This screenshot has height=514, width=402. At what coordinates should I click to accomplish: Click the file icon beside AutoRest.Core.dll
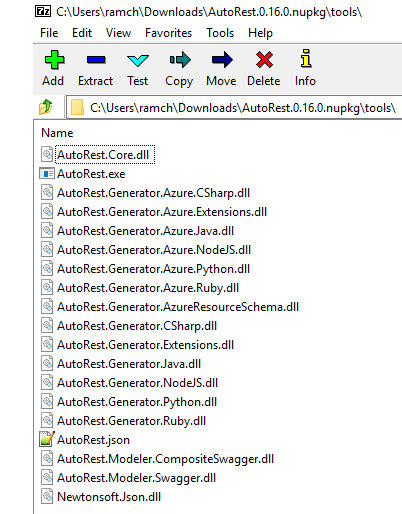pos(47,154)
